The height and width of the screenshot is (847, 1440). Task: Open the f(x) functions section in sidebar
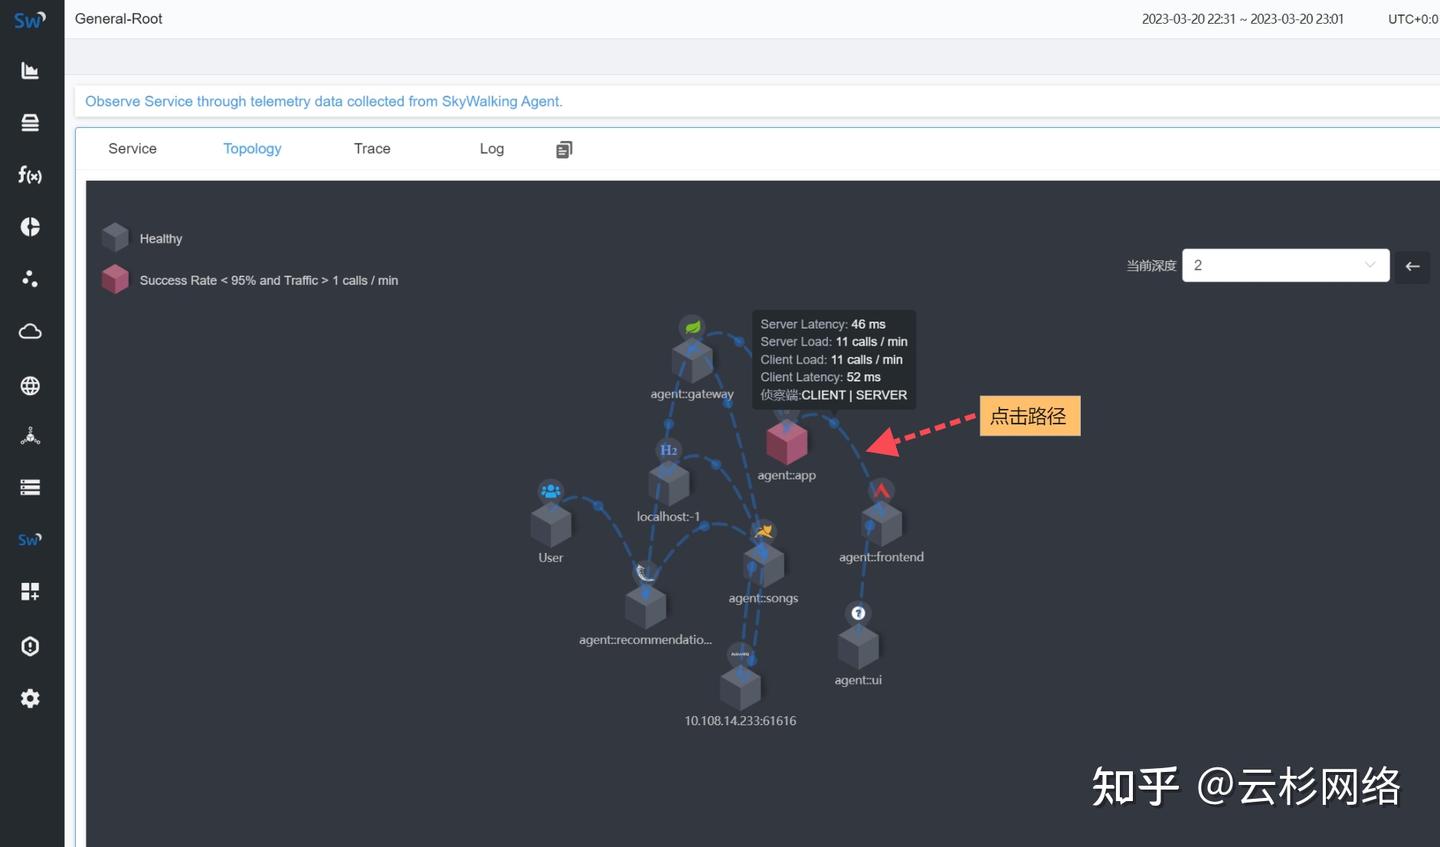[30, 175]
